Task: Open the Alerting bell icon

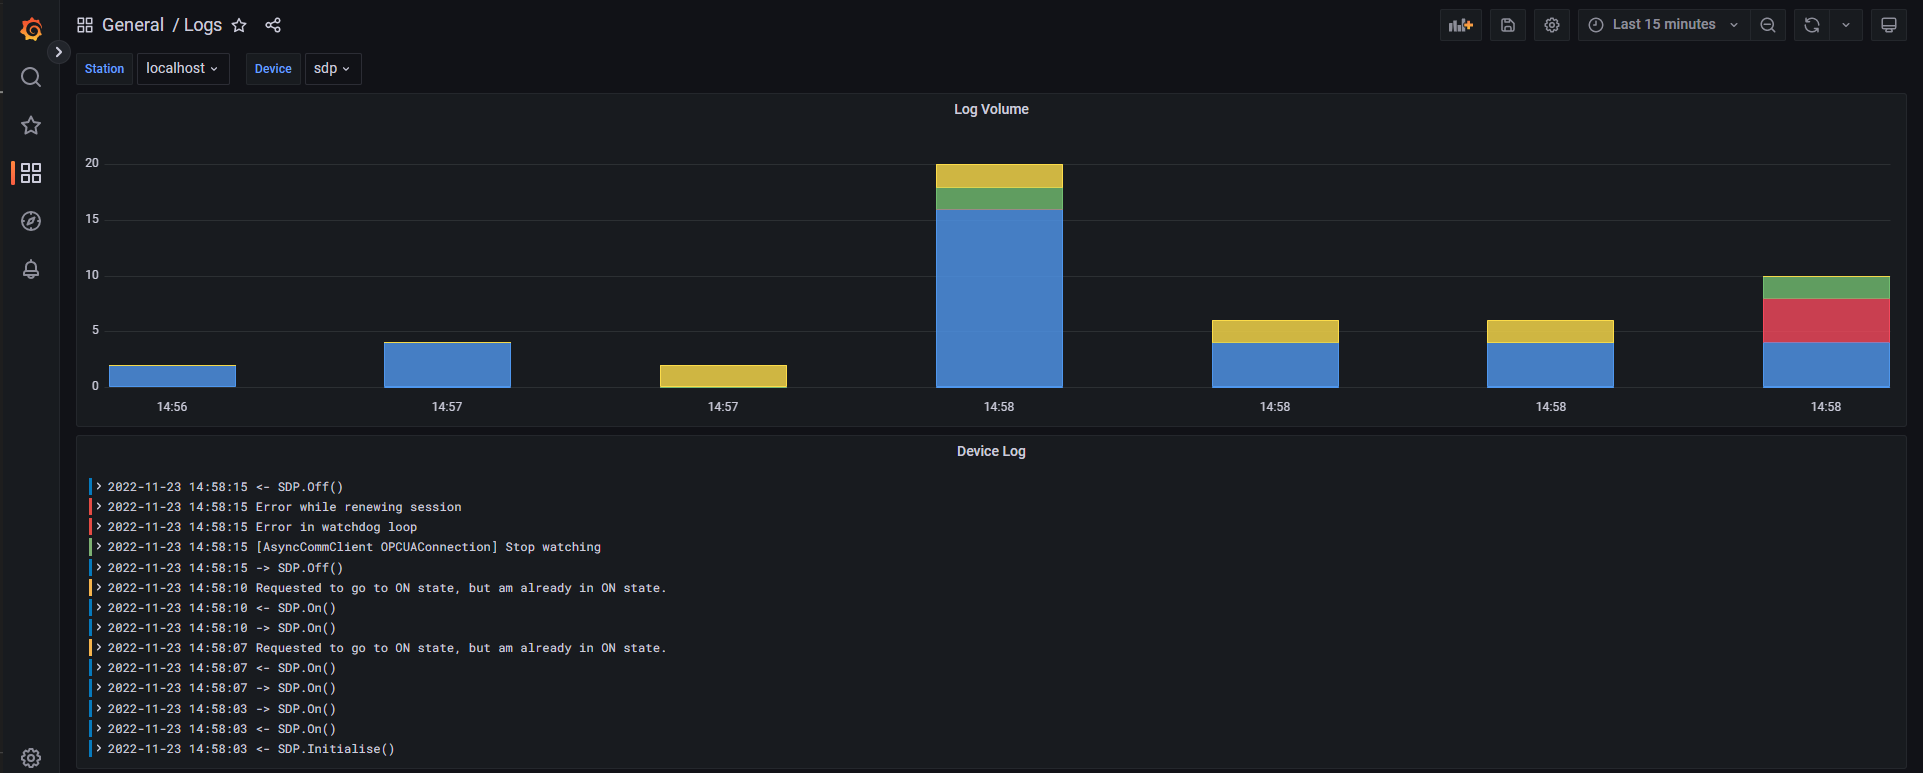Action: 31,269
